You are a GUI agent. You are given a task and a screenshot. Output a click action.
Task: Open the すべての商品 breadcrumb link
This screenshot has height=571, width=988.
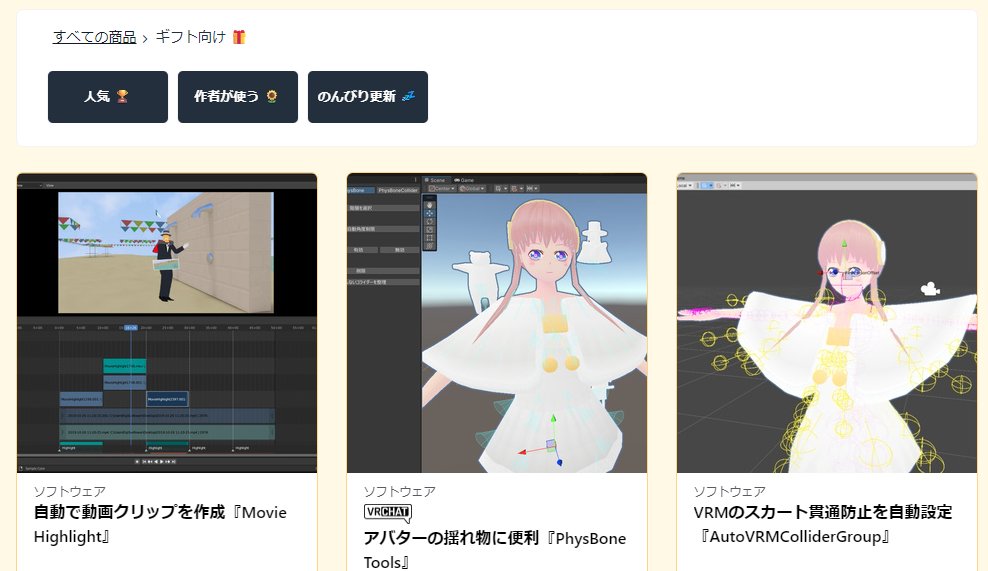95,37
